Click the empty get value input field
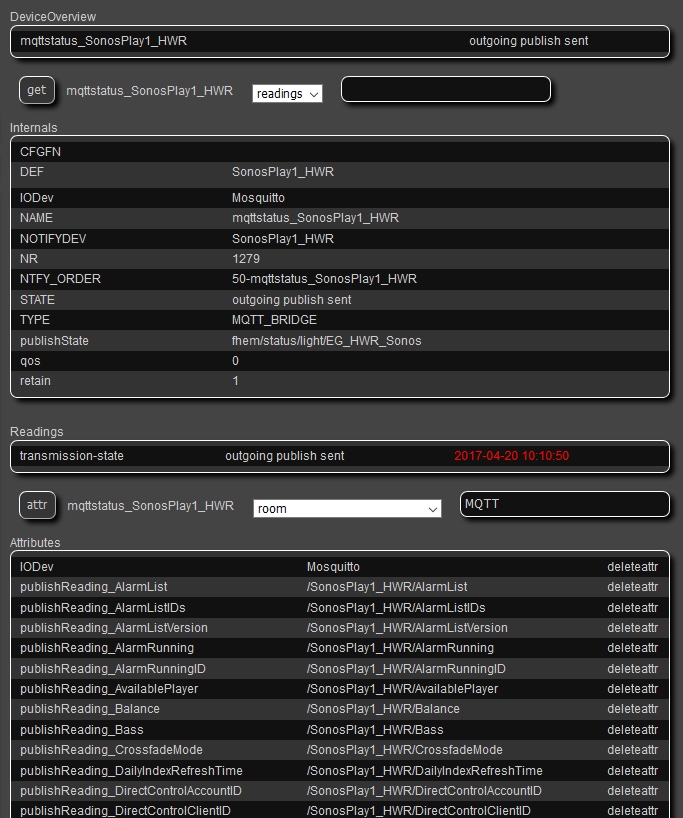 coord(445,90)
